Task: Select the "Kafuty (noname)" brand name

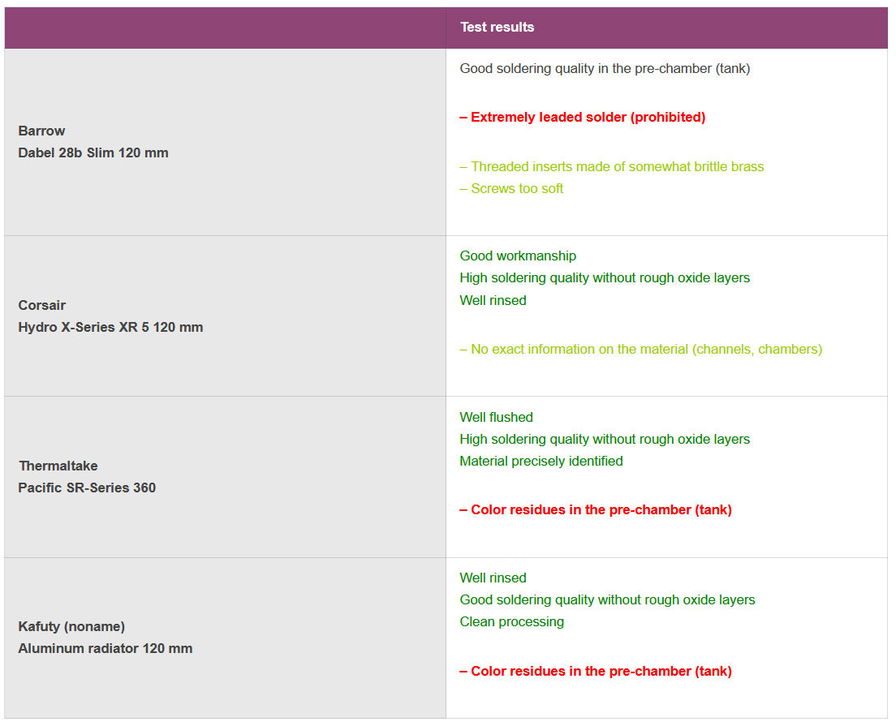Action: point(72,627)
